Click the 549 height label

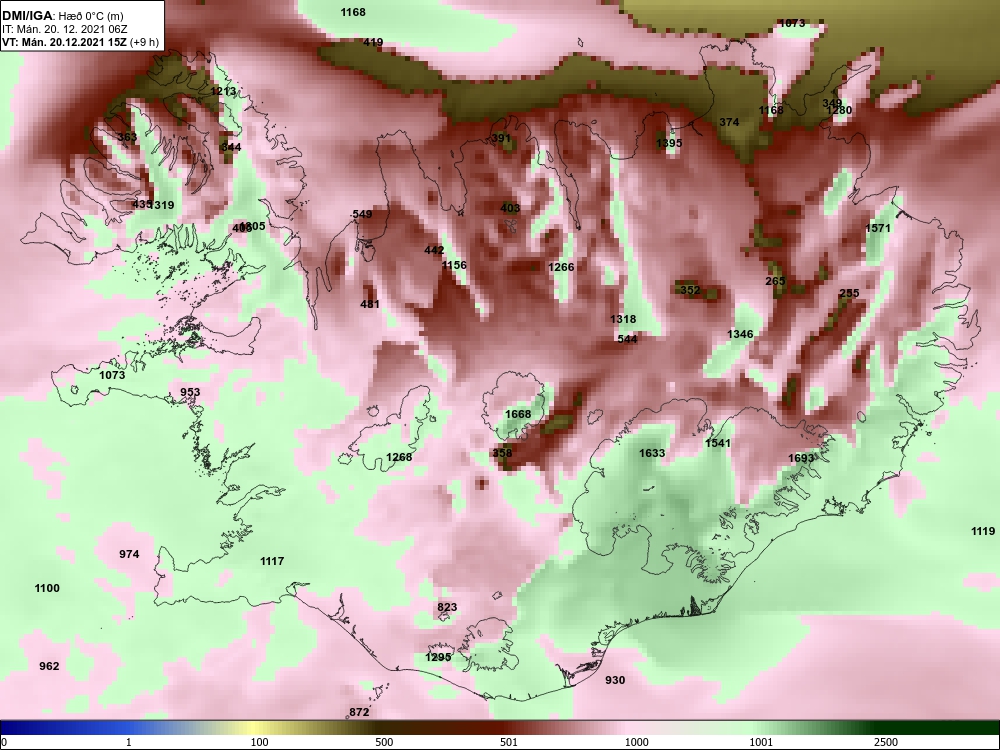tap(362, 214)
